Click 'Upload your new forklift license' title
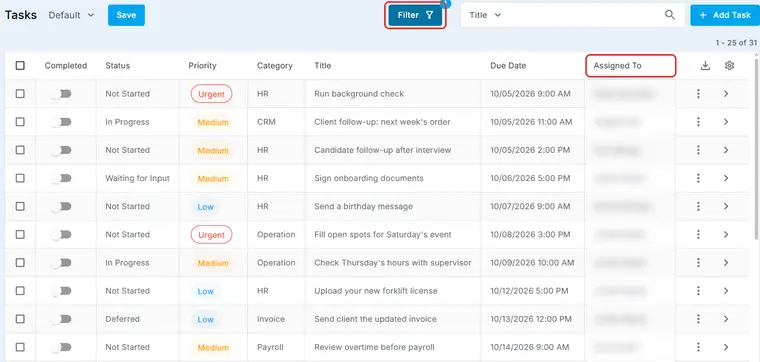Image resolution: width=760 pixels, height=362 pixels. pyautogui.click(x=376, y=291)
